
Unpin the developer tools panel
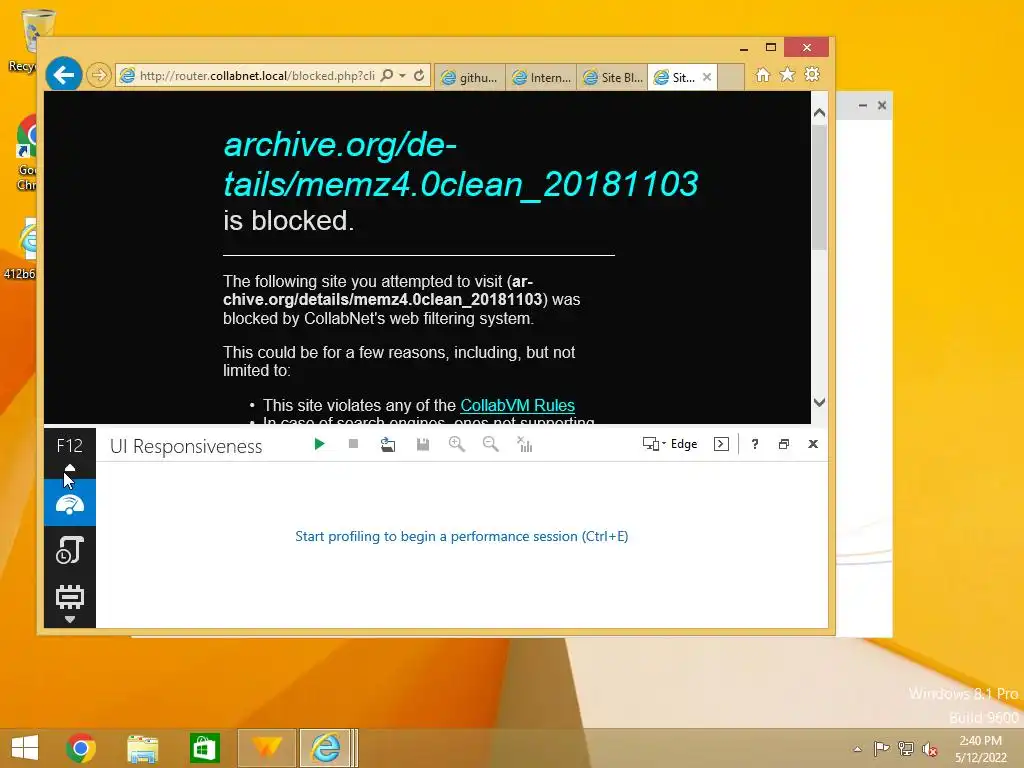tap(784, 444)
